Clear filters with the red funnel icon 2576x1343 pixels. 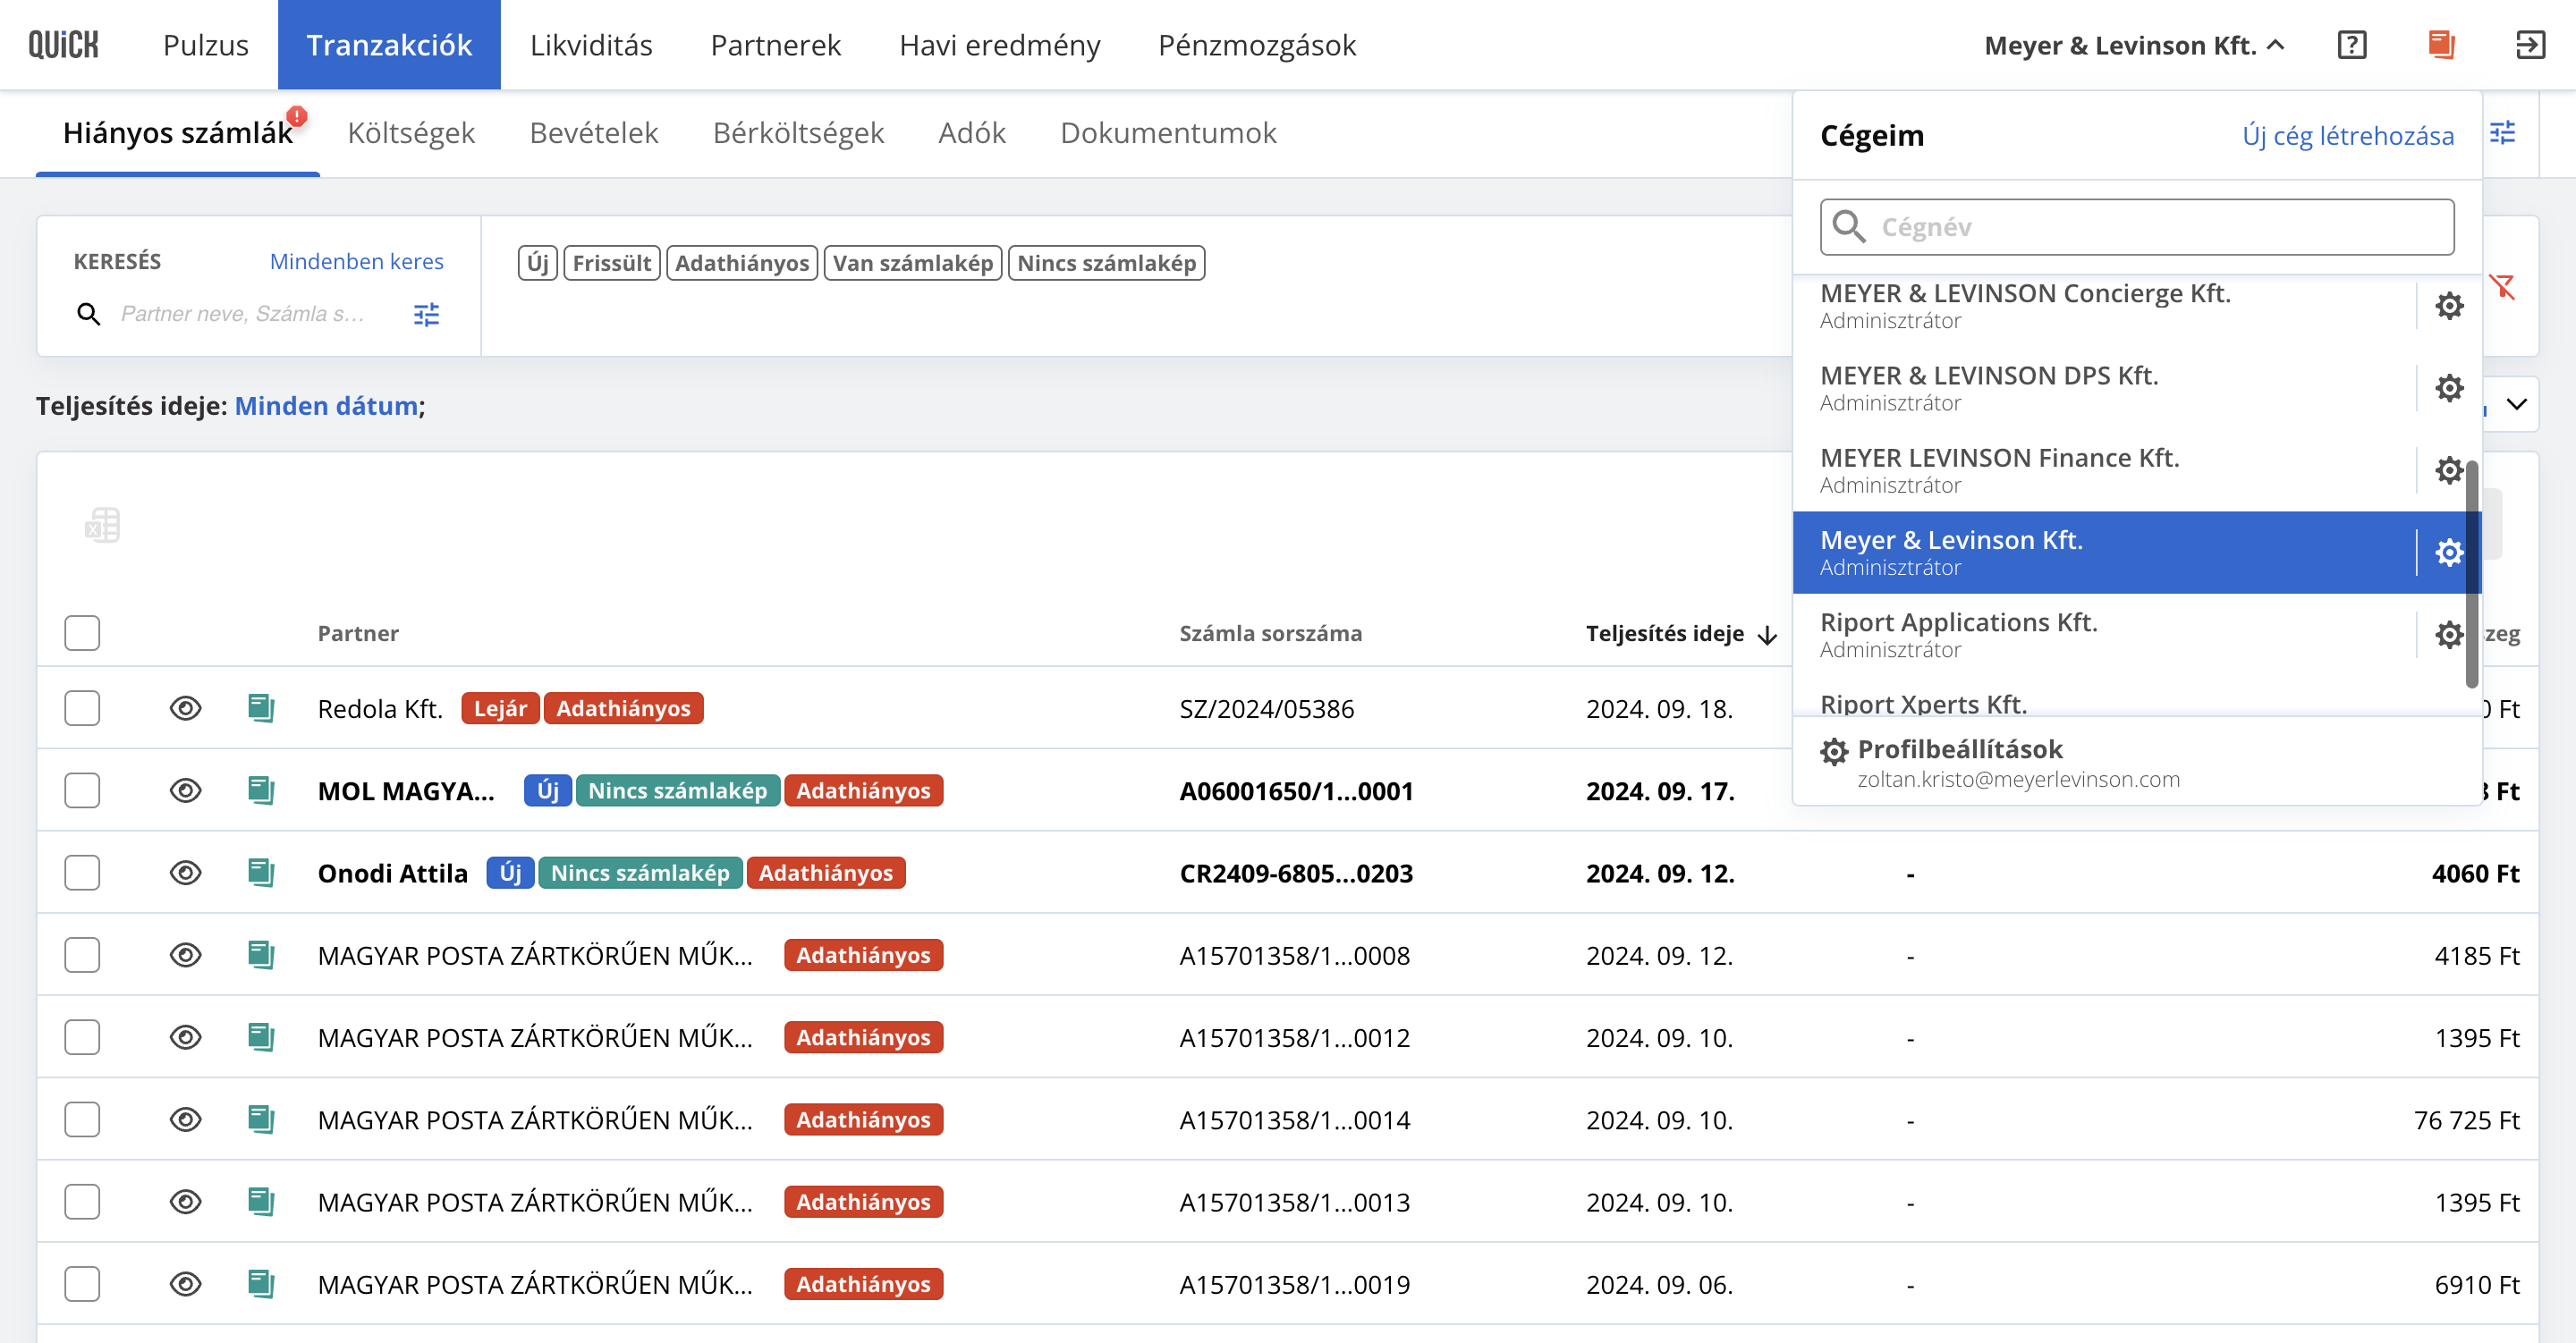point(2502,288)
